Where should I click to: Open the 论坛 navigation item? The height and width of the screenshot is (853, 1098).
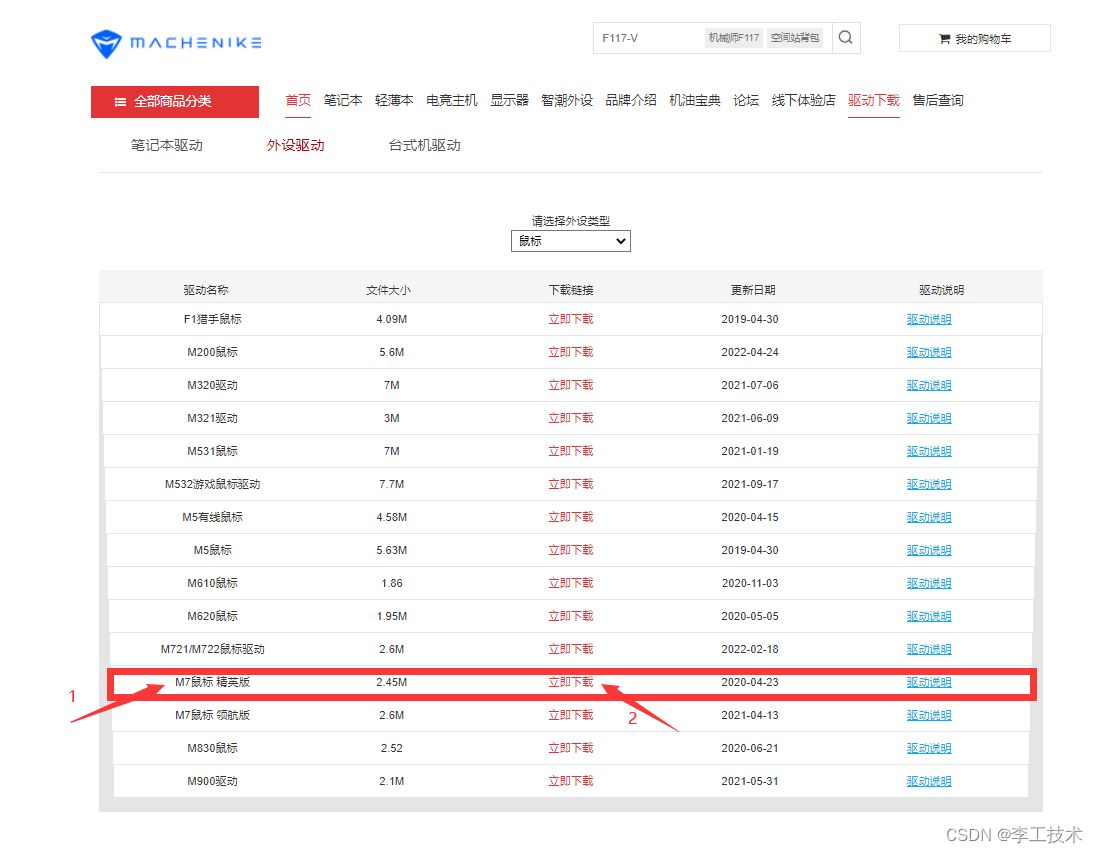pyautogui.click(x=746, y=100)
